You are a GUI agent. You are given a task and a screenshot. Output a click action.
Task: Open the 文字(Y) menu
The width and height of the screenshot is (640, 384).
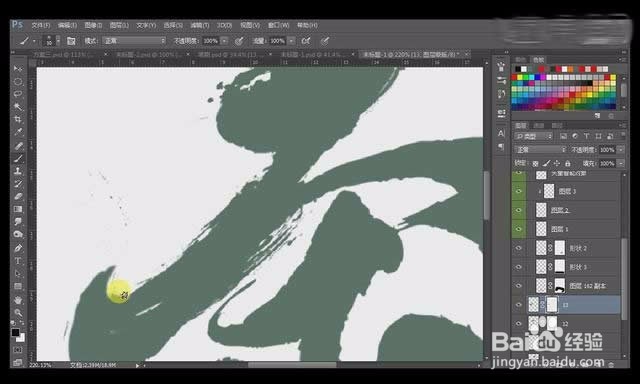tap(146, 25)
